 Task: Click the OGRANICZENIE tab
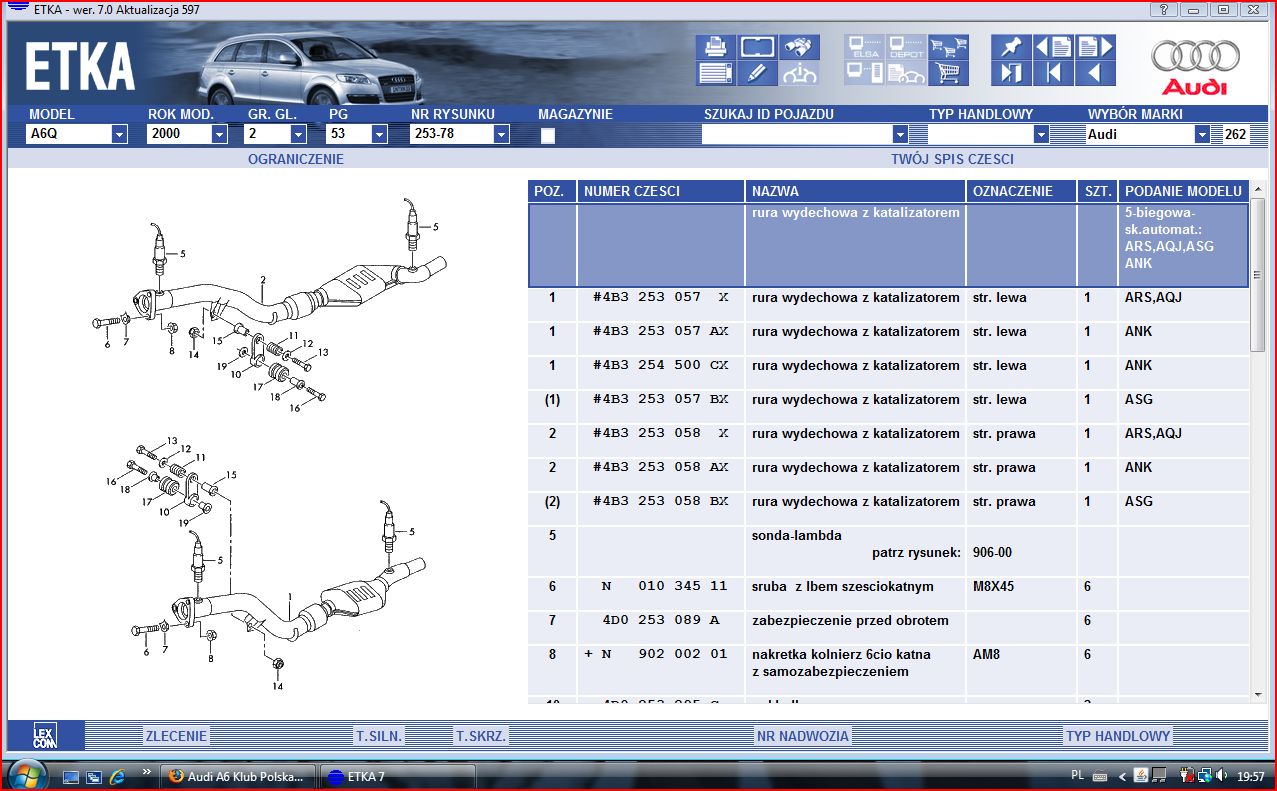coord(295,159)
